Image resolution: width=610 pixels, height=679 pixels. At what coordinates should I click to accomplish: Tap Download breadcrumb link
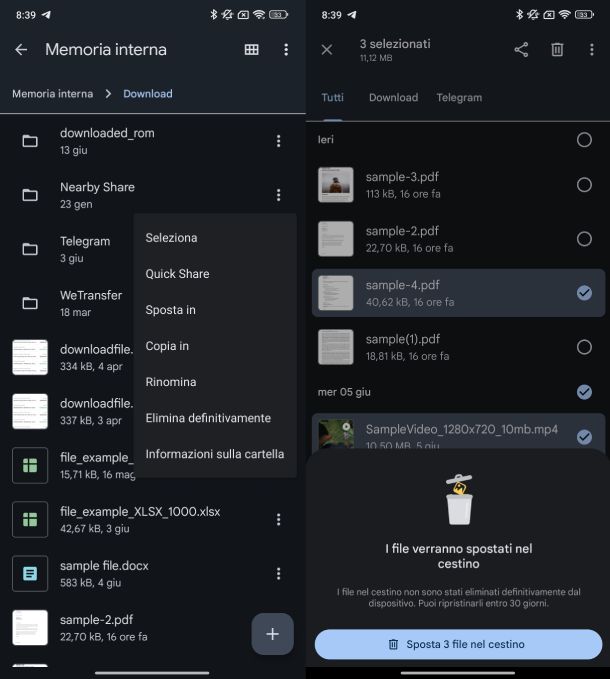click(x=148, y=94)
